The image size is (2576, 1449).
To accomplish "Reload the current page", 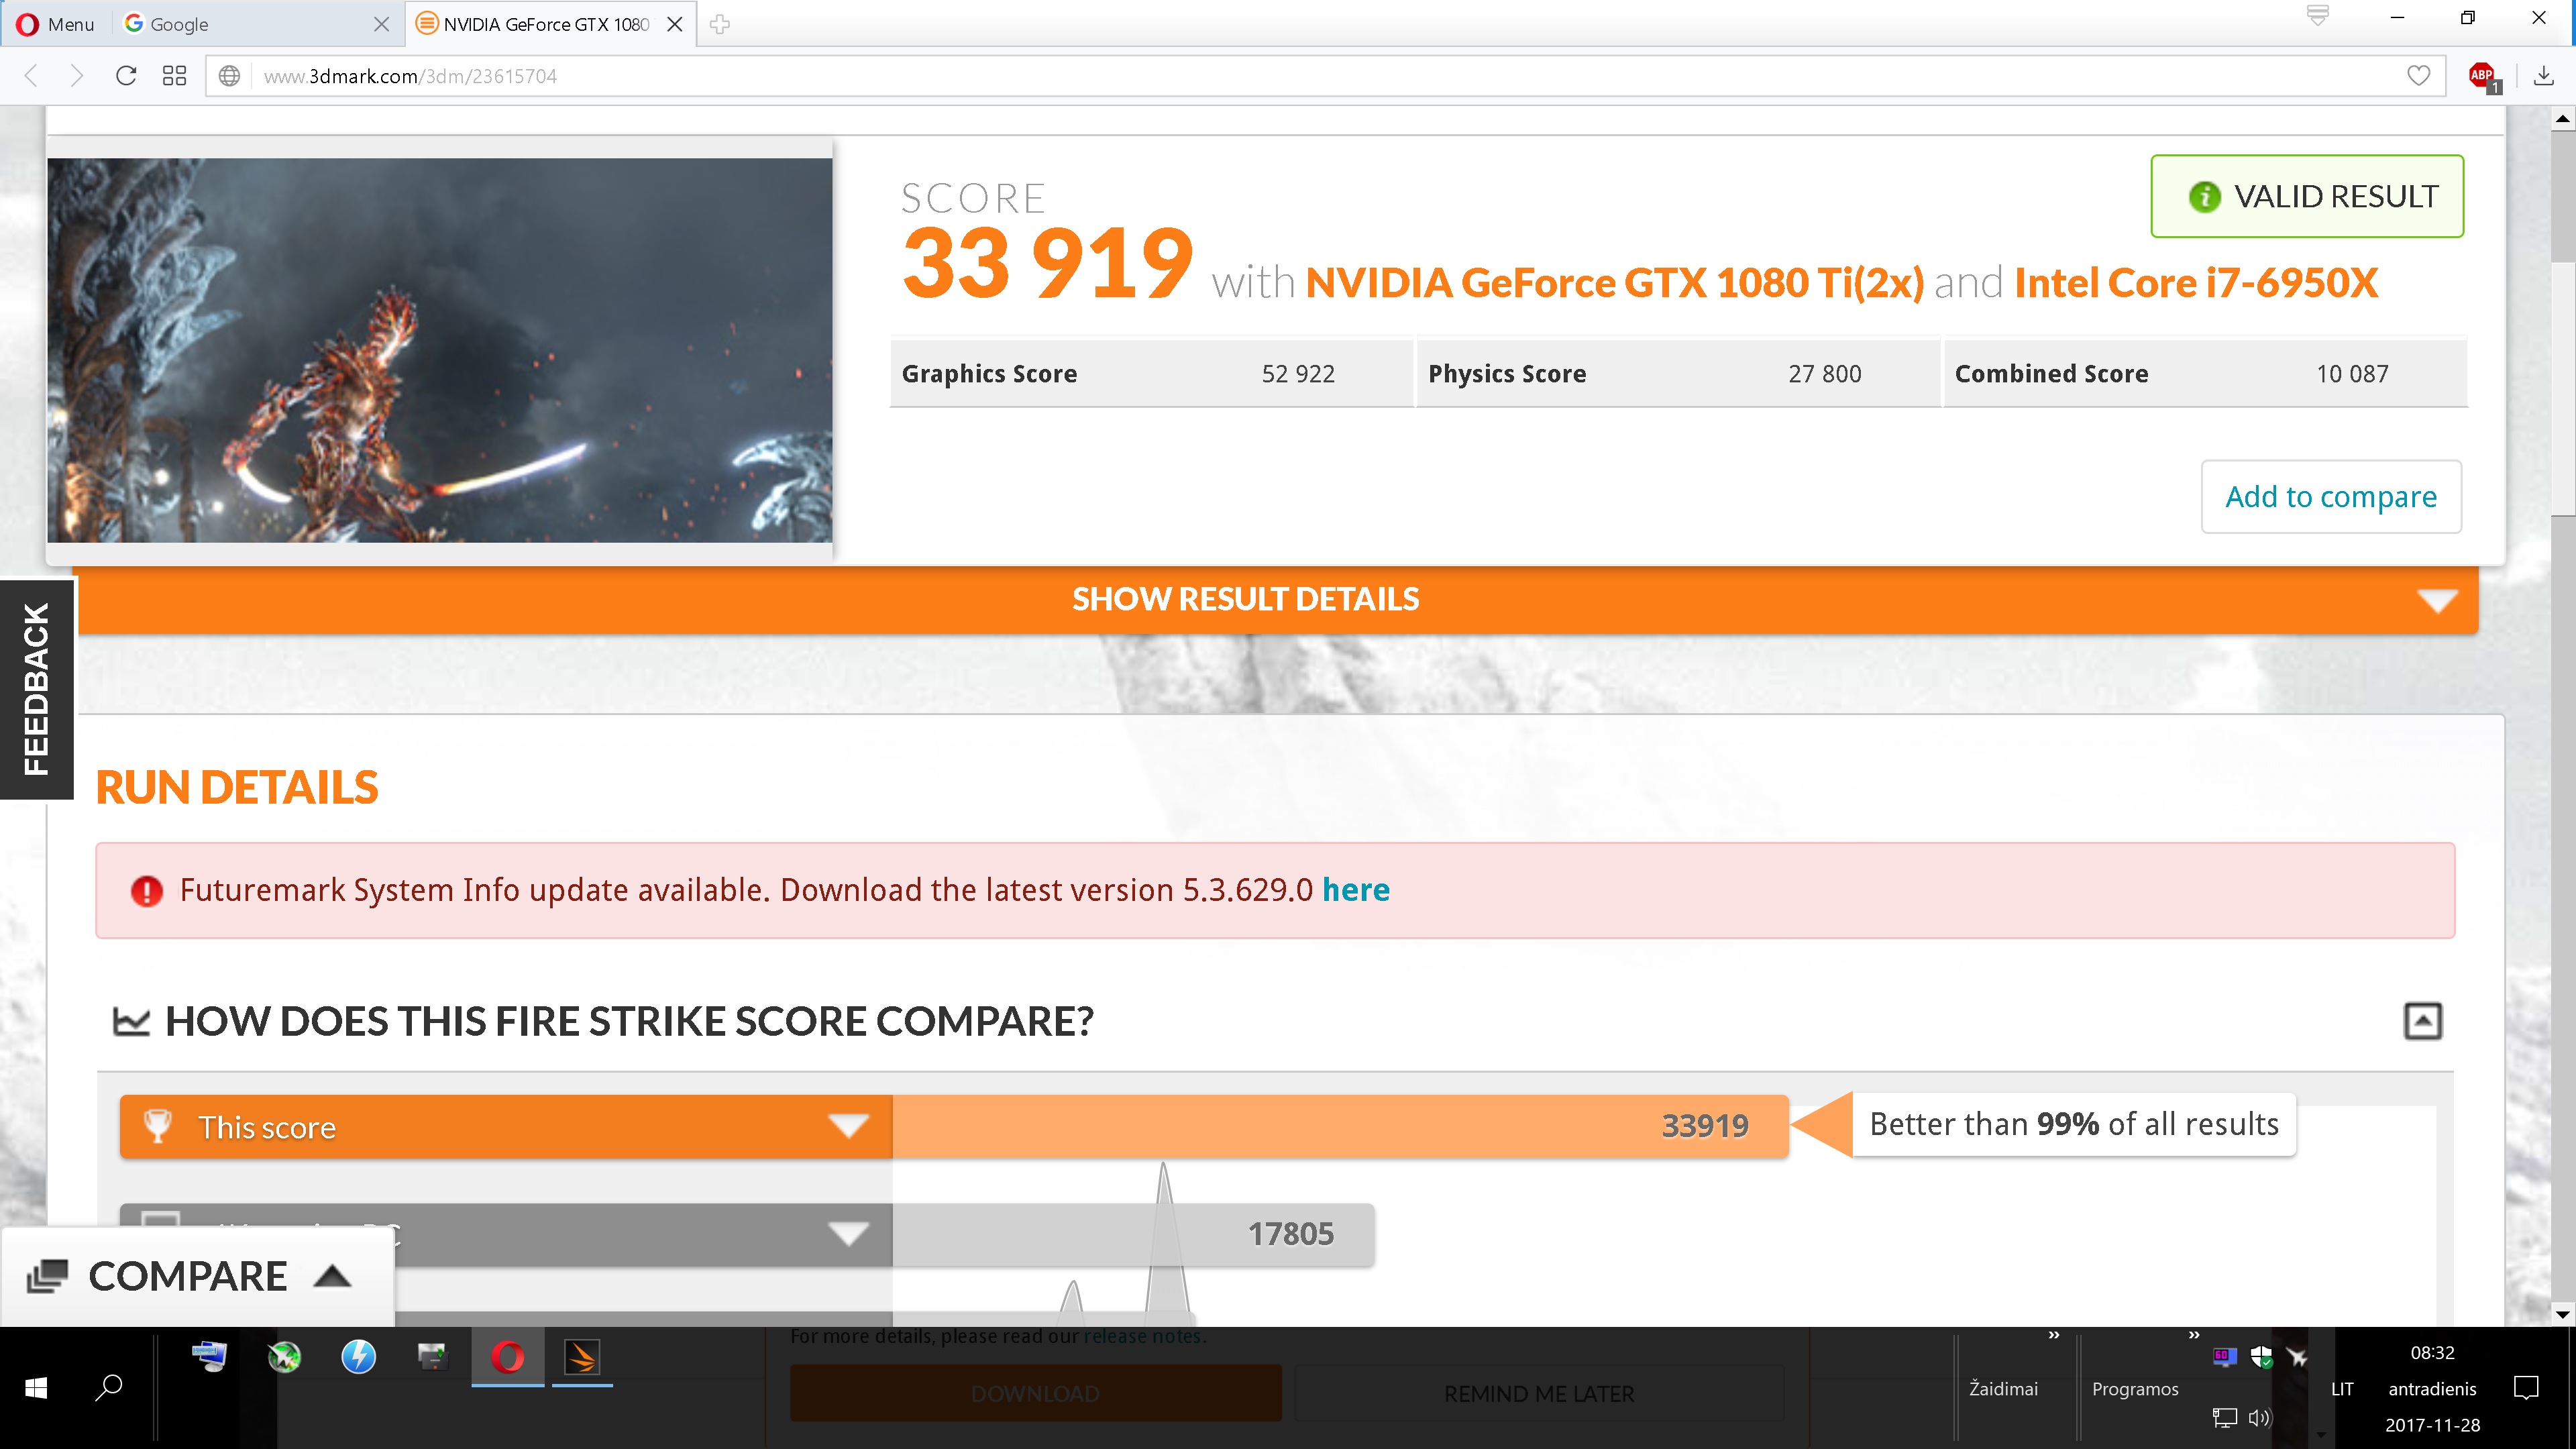I will 126,76.
